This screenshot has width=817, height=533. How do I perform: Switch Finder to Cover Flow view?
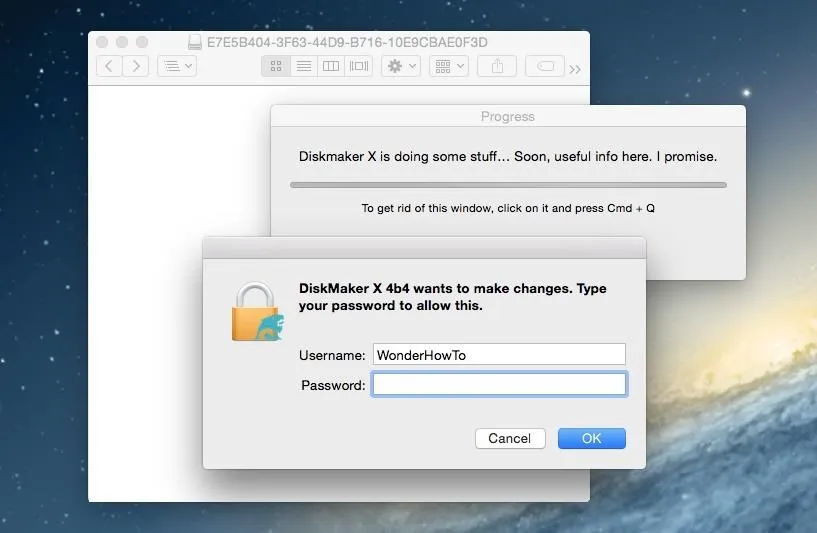pos(358,66)
